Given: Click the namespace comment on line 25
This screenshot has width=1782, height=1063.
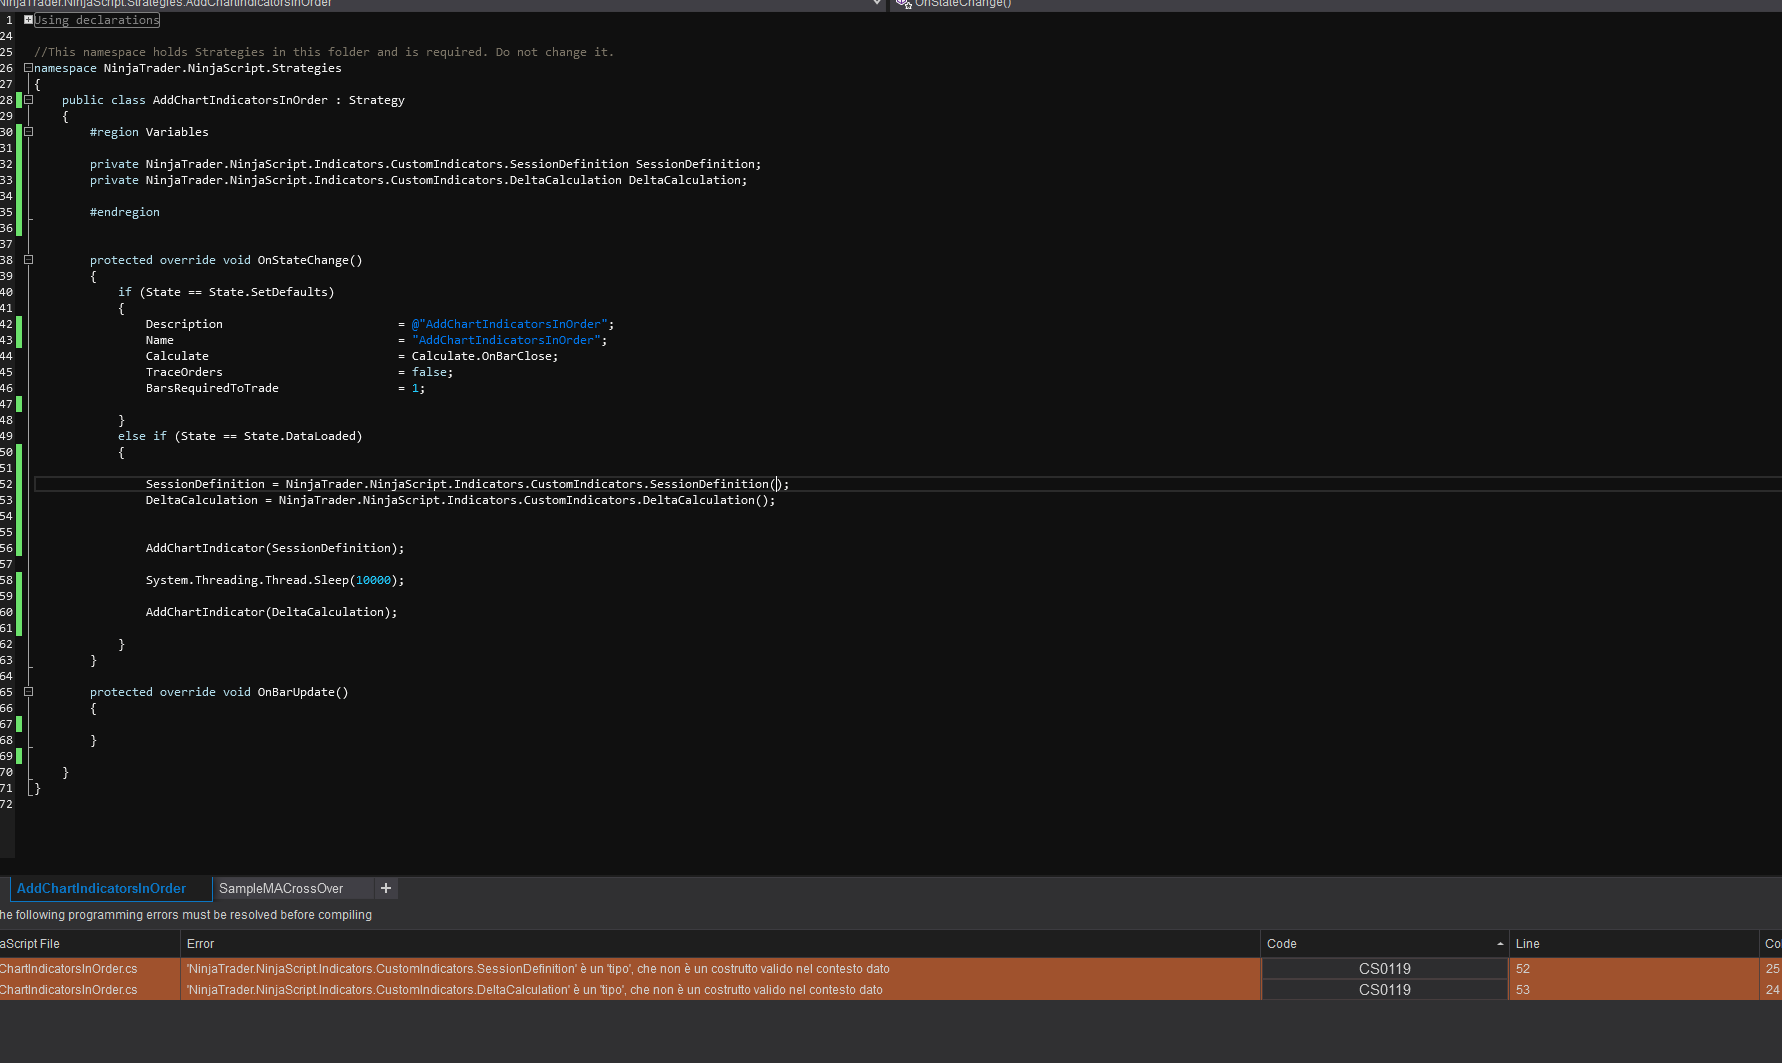Looking at the screenshot, I should (324, 52).
